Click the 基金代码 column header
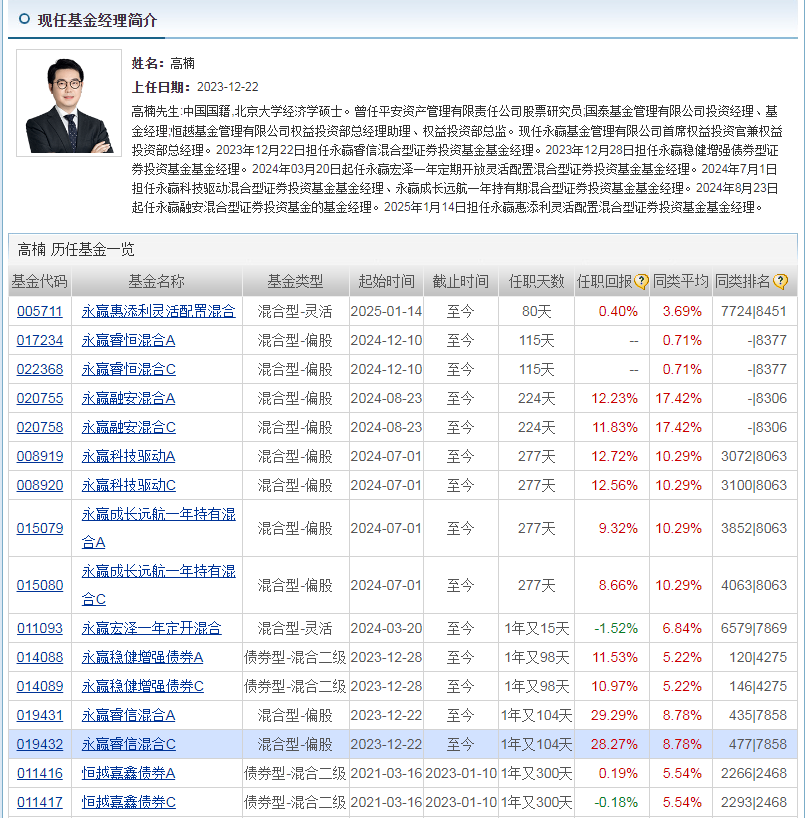 coord(40,282)
